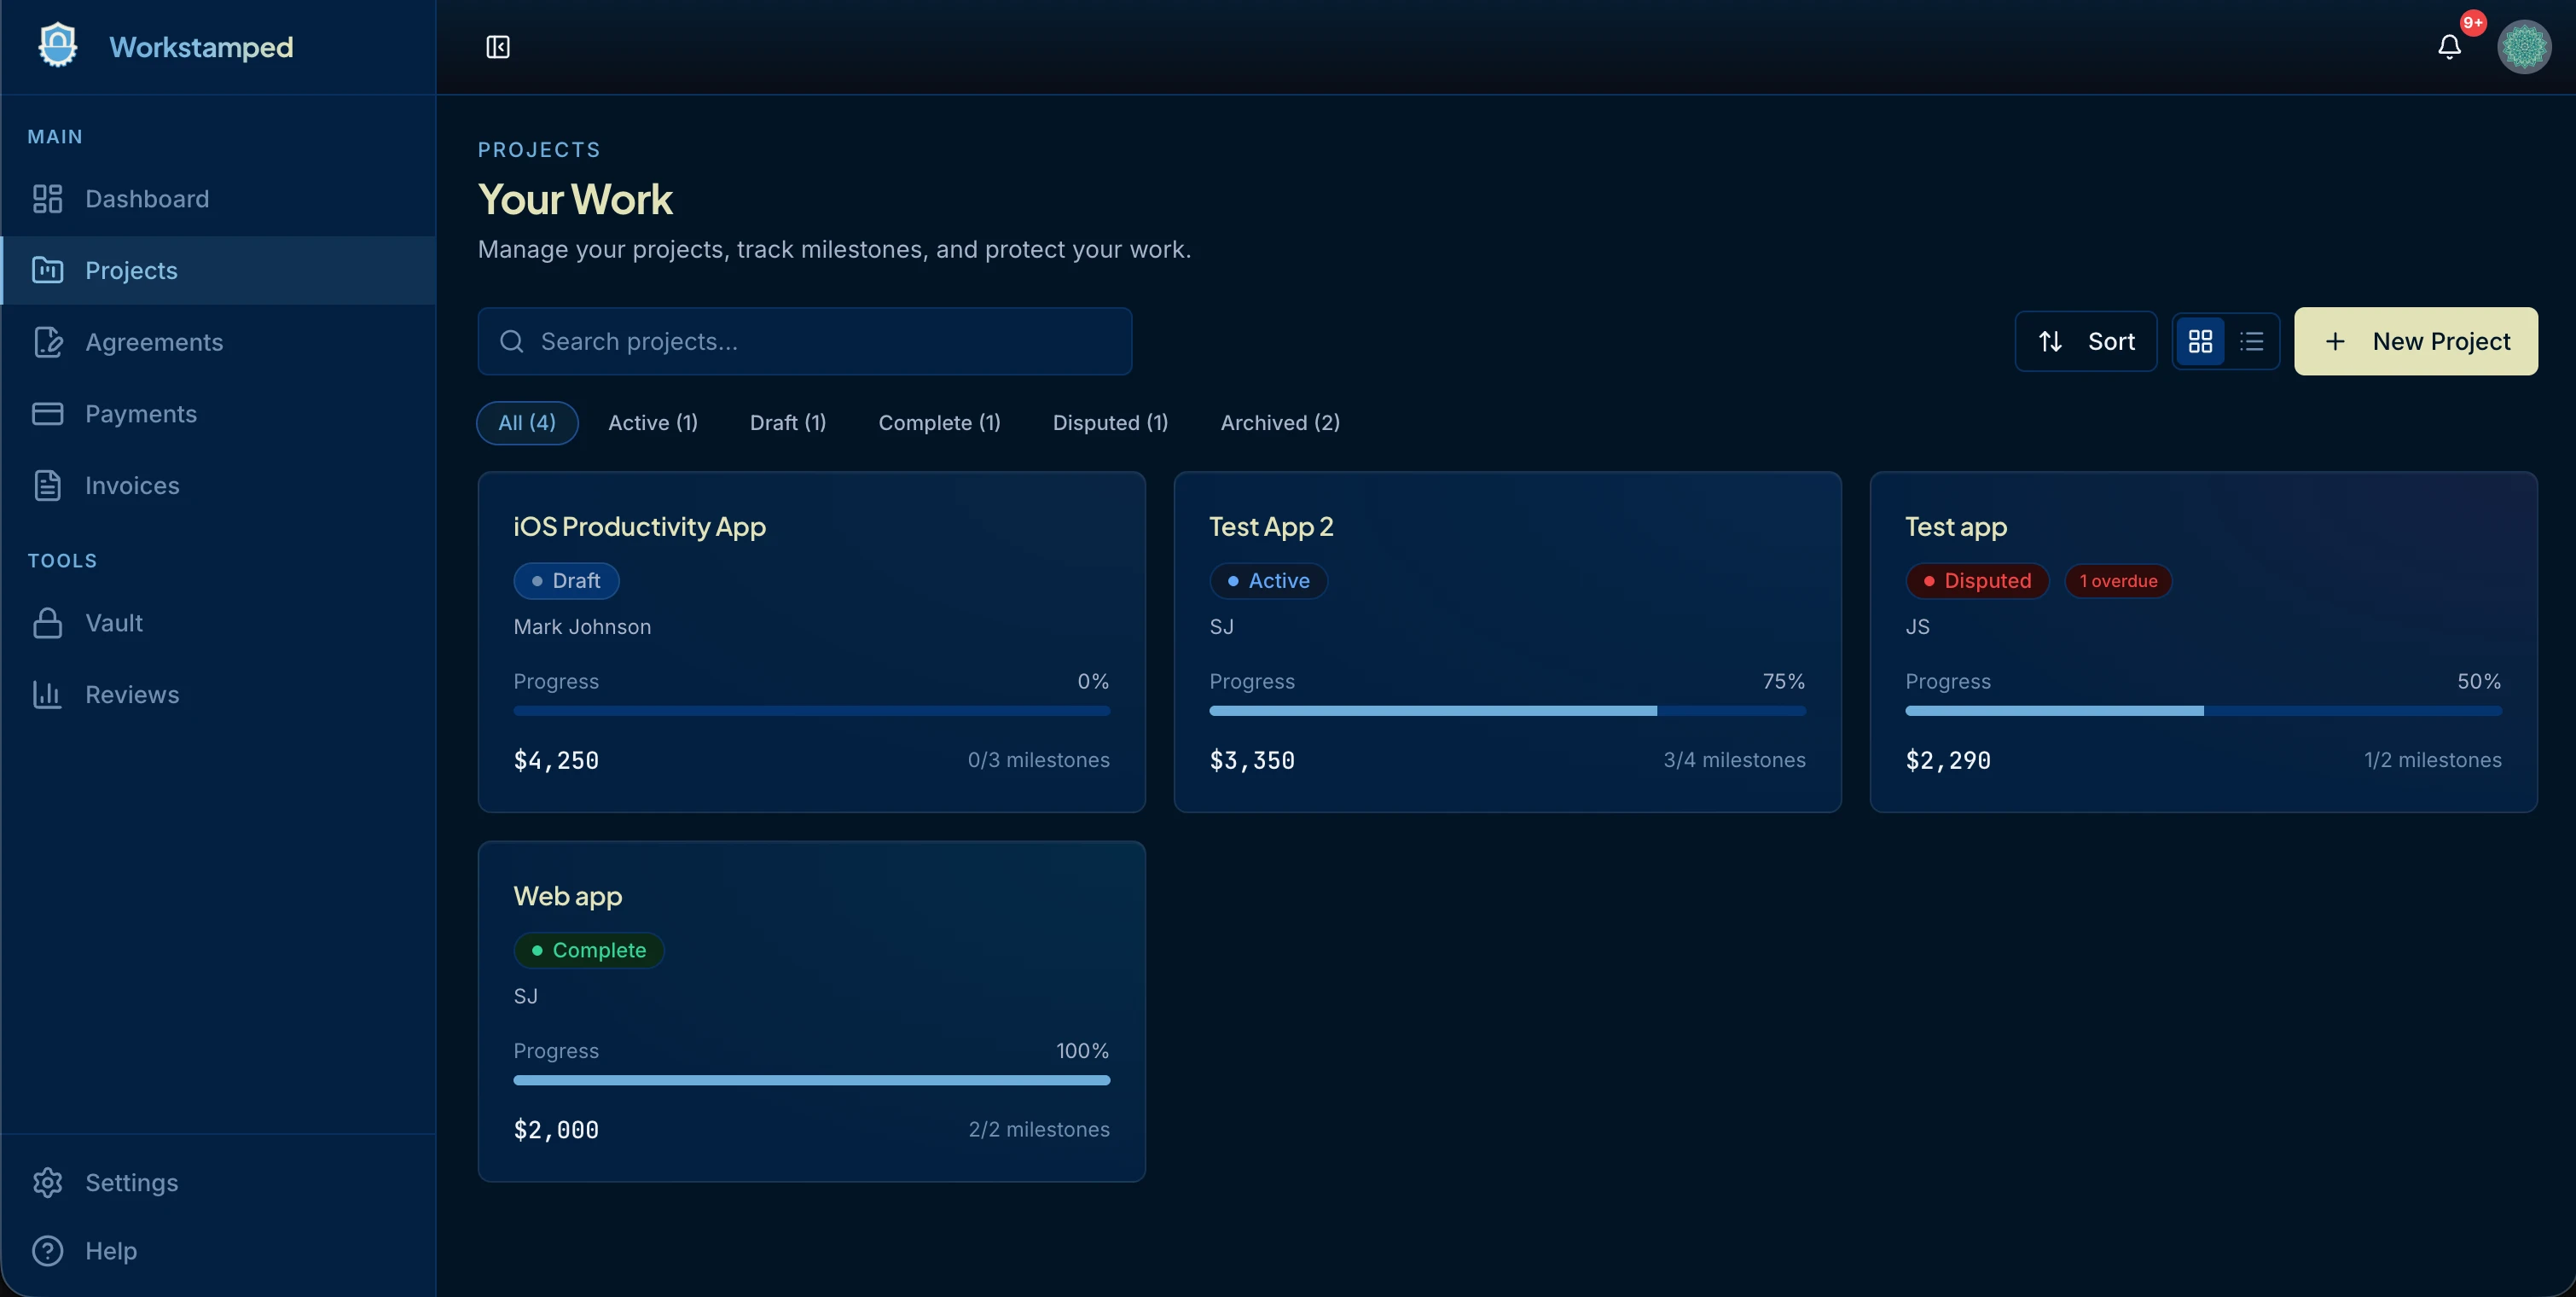Click the New Project button
The width and height of the screenshot is (2576, 1297).
click(2414, 342)
